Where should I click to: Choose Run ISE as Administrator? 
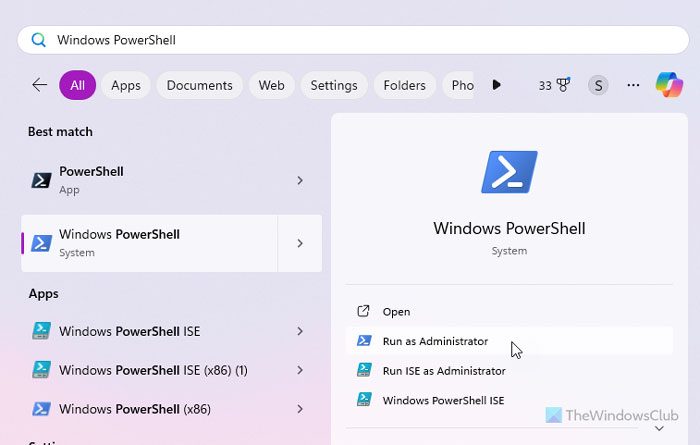click(509, 370)
